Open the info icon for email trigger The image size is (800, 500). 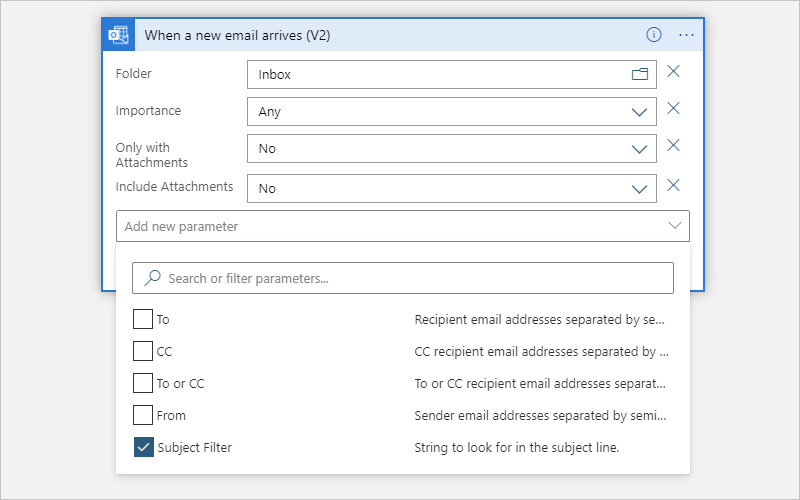tap(654, 35)
